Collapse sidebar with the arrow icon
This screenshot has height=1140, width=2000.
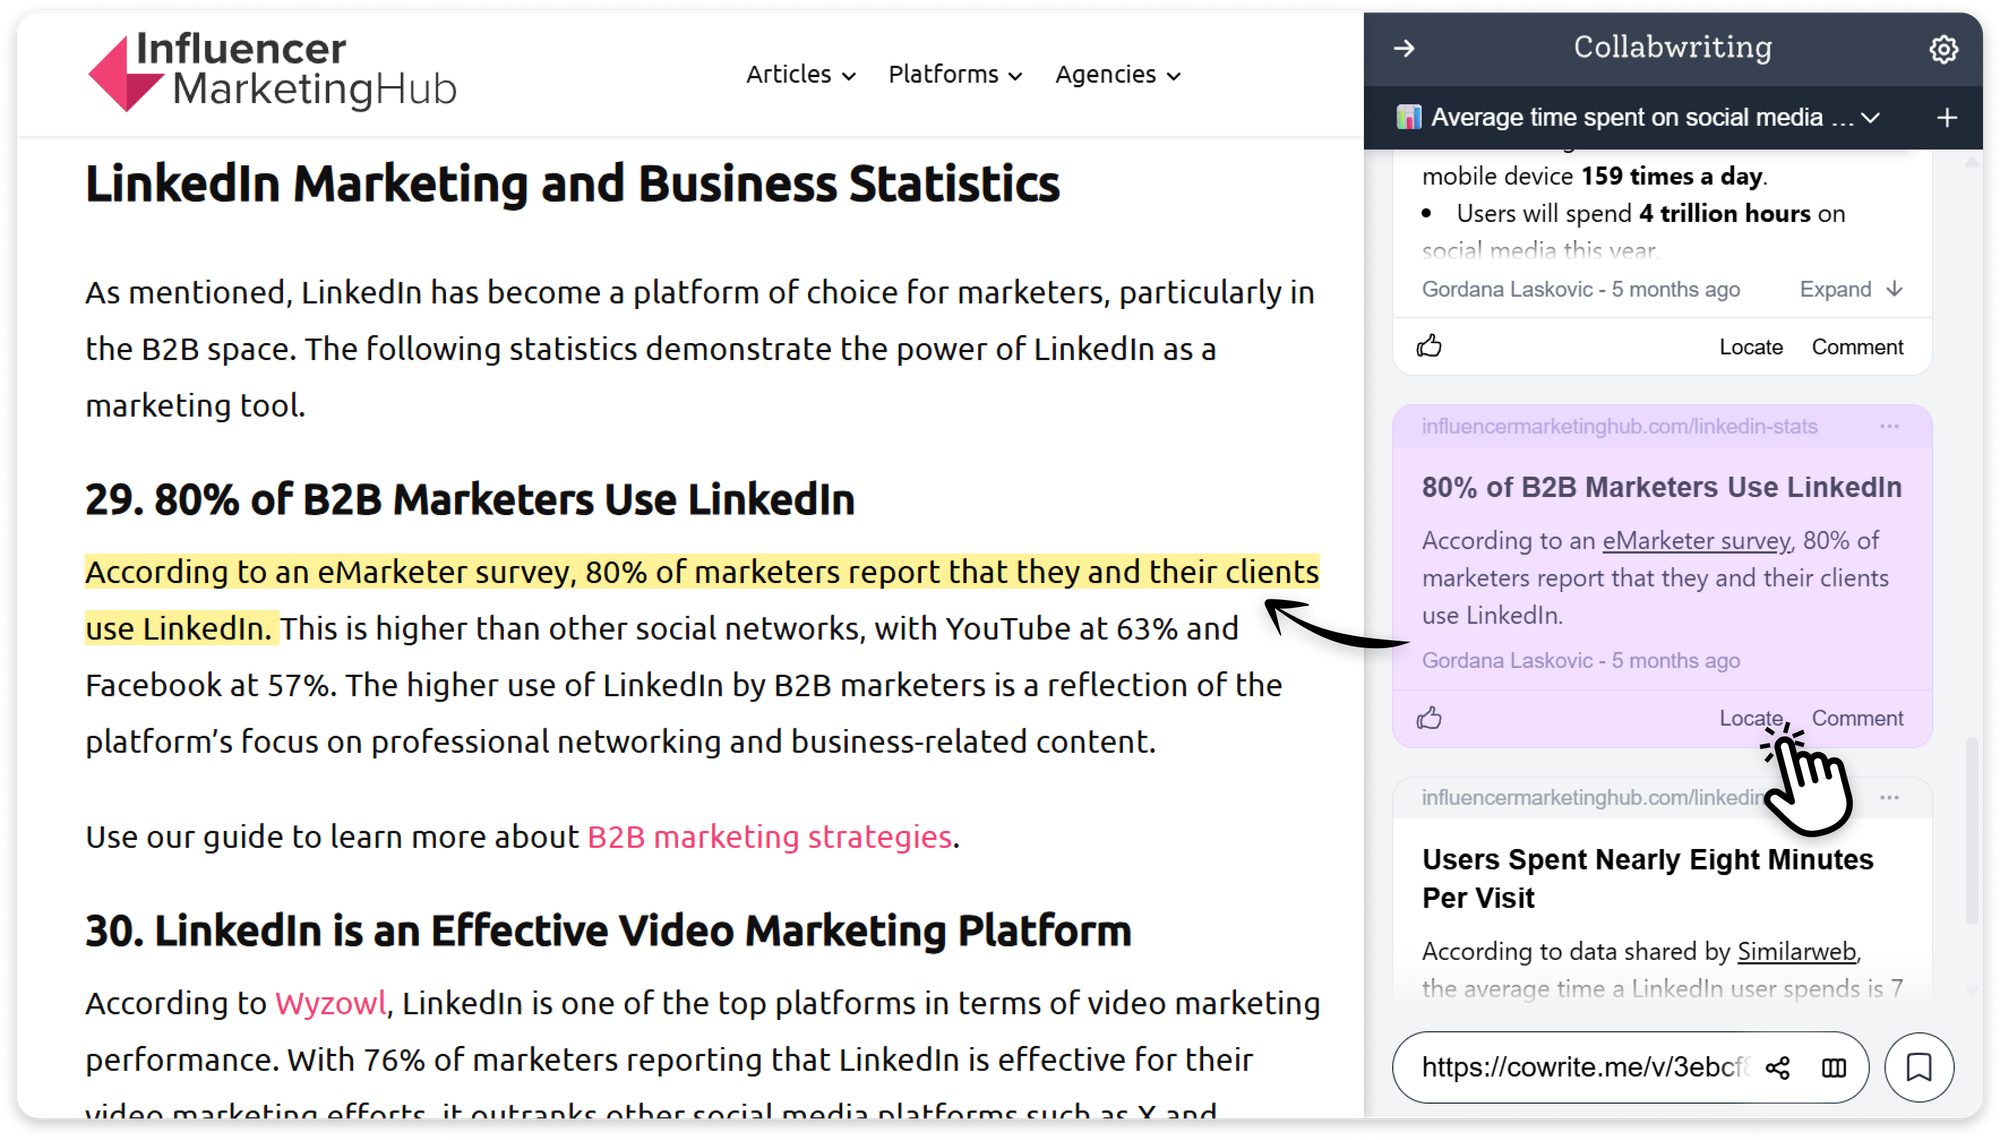tap(1404, 48)
